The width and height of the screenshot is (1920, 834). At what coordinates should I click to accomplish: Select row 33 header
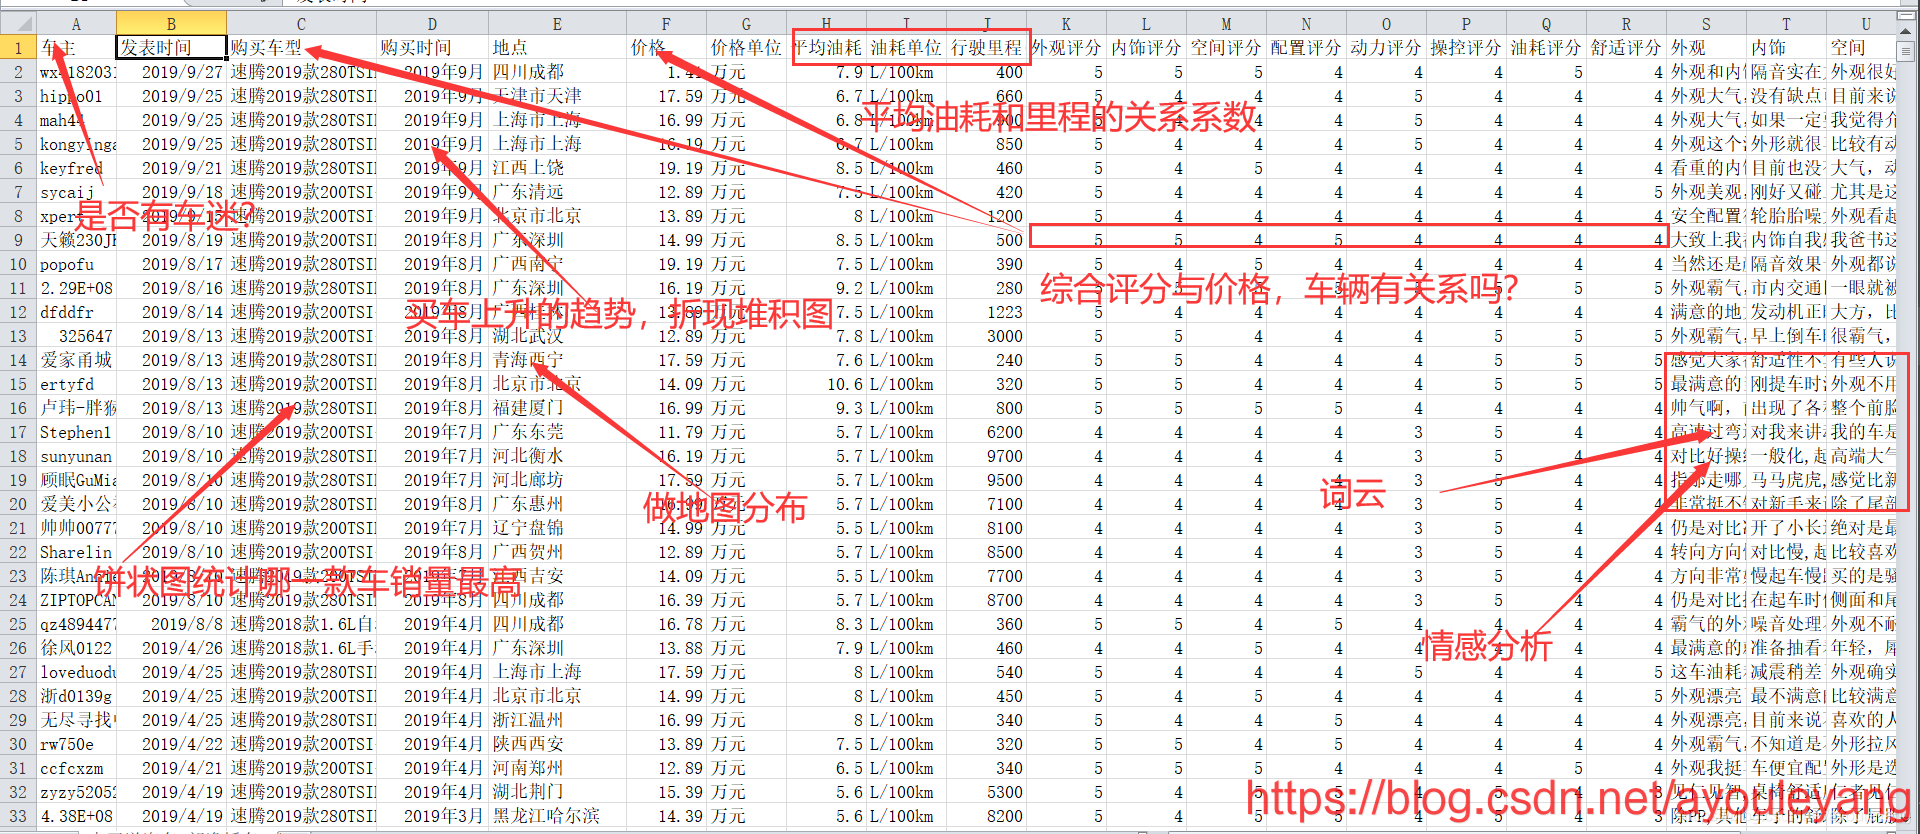[x=18, y=816]
